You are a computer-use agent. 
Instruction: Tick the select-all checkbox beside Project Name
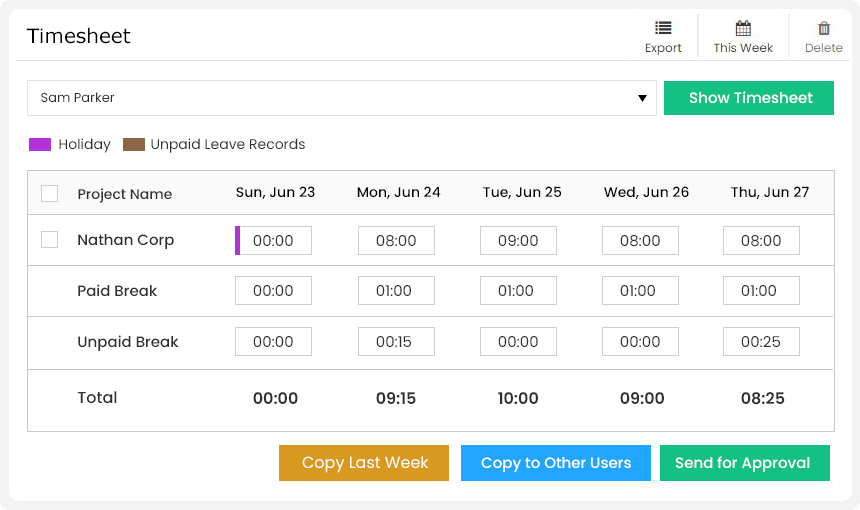coord(49,193)
